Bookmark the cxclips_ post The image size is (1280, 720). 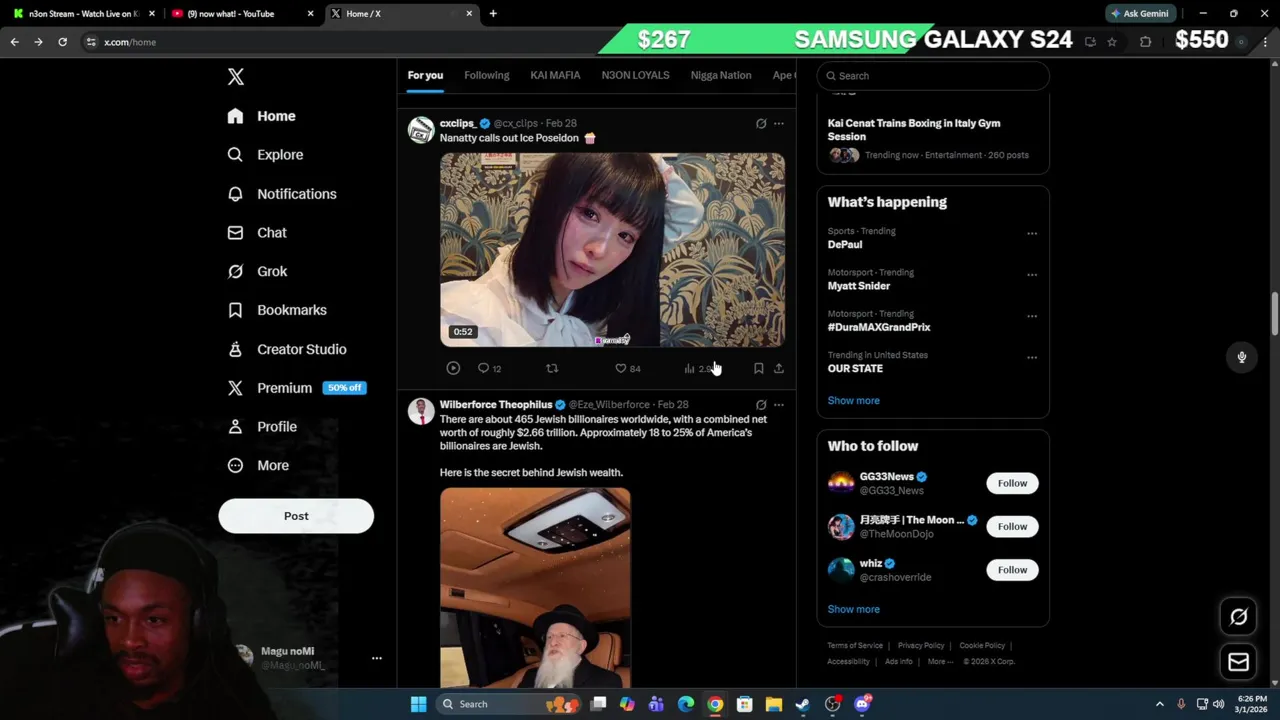759,369
